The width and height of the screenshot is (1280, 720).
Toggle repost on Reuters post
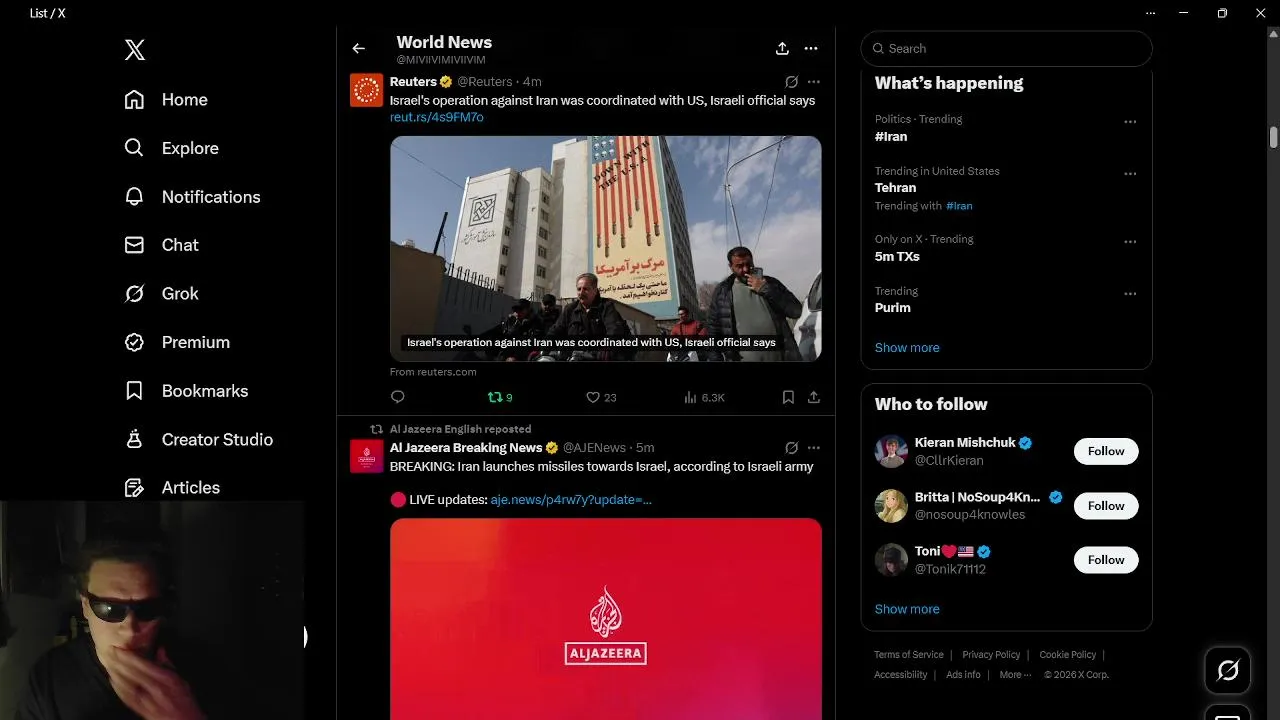[x=500, y=397]
